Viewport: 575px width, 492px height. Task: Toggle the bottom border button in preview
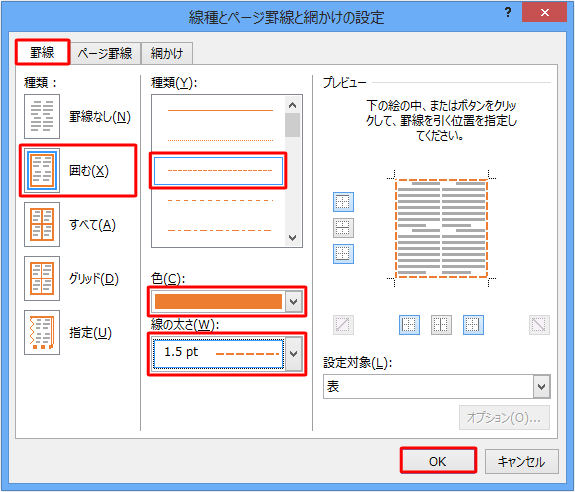coord(343,254)
